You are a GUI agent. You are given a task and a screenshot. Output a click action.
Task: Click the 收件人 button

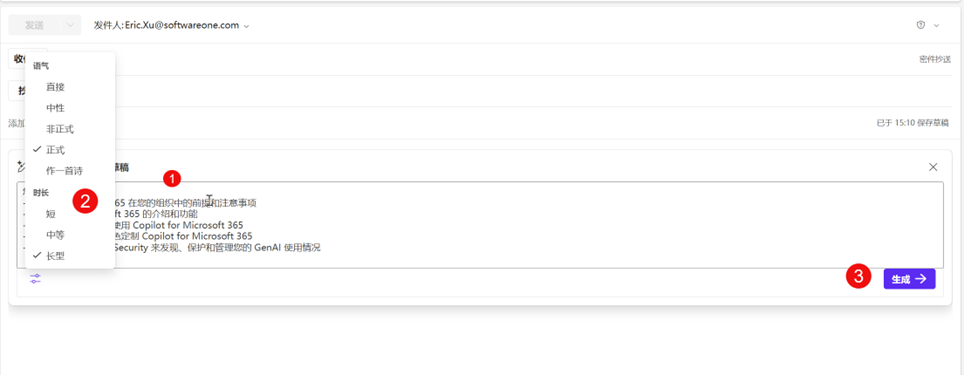coord(18,59)
